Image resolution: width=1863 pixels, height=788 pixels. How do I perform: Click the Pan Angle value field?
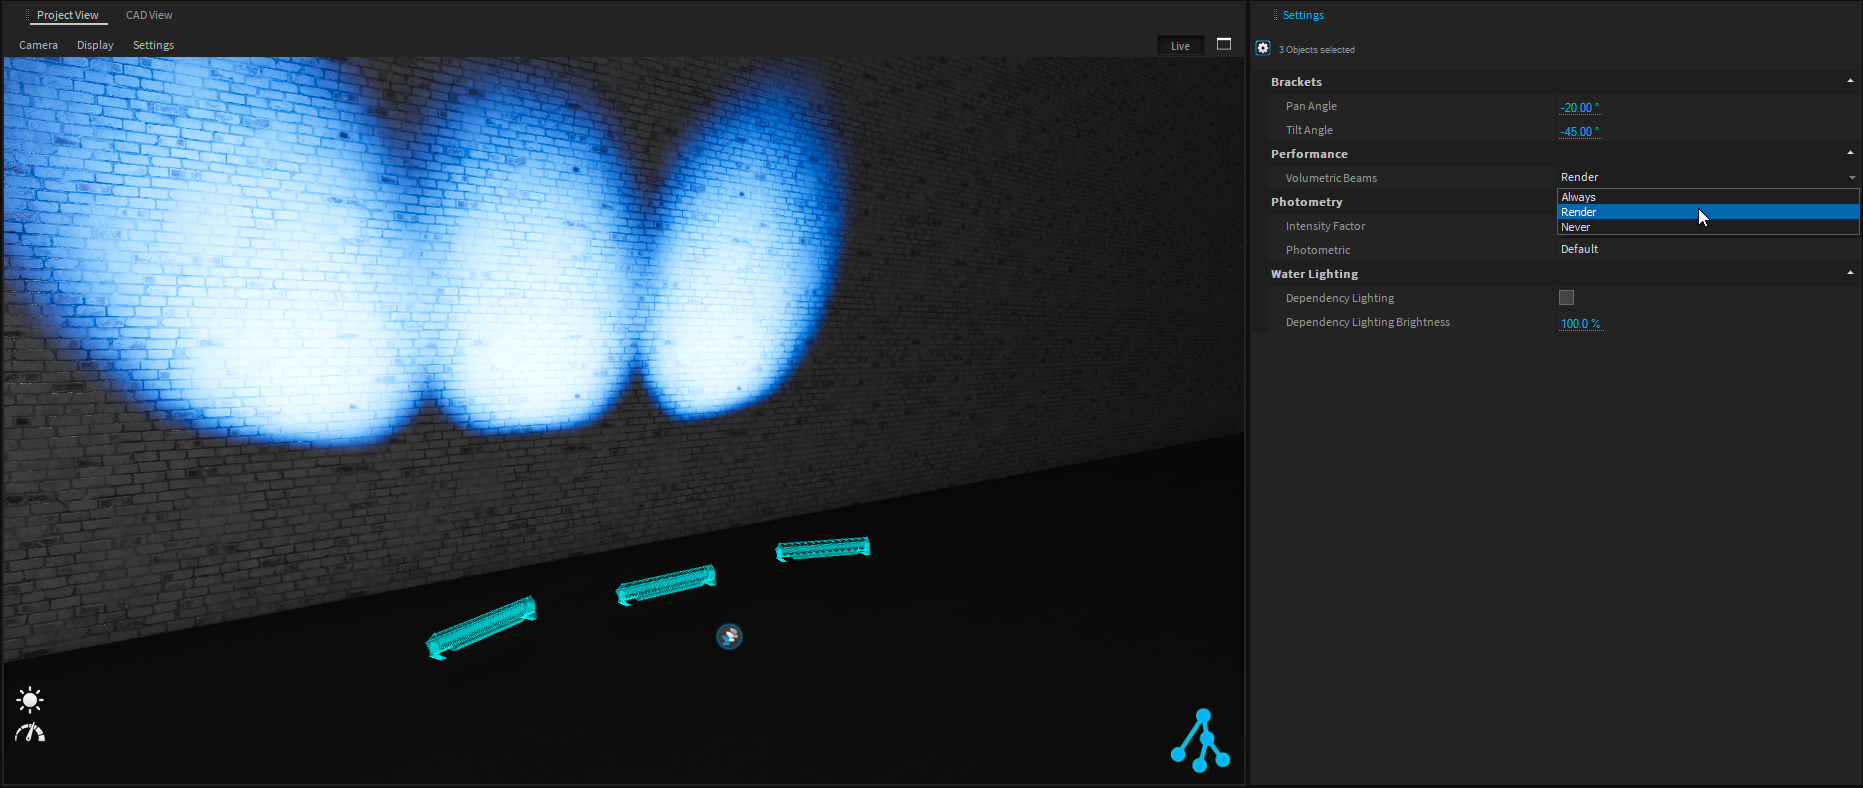[x=1579, y=107]
